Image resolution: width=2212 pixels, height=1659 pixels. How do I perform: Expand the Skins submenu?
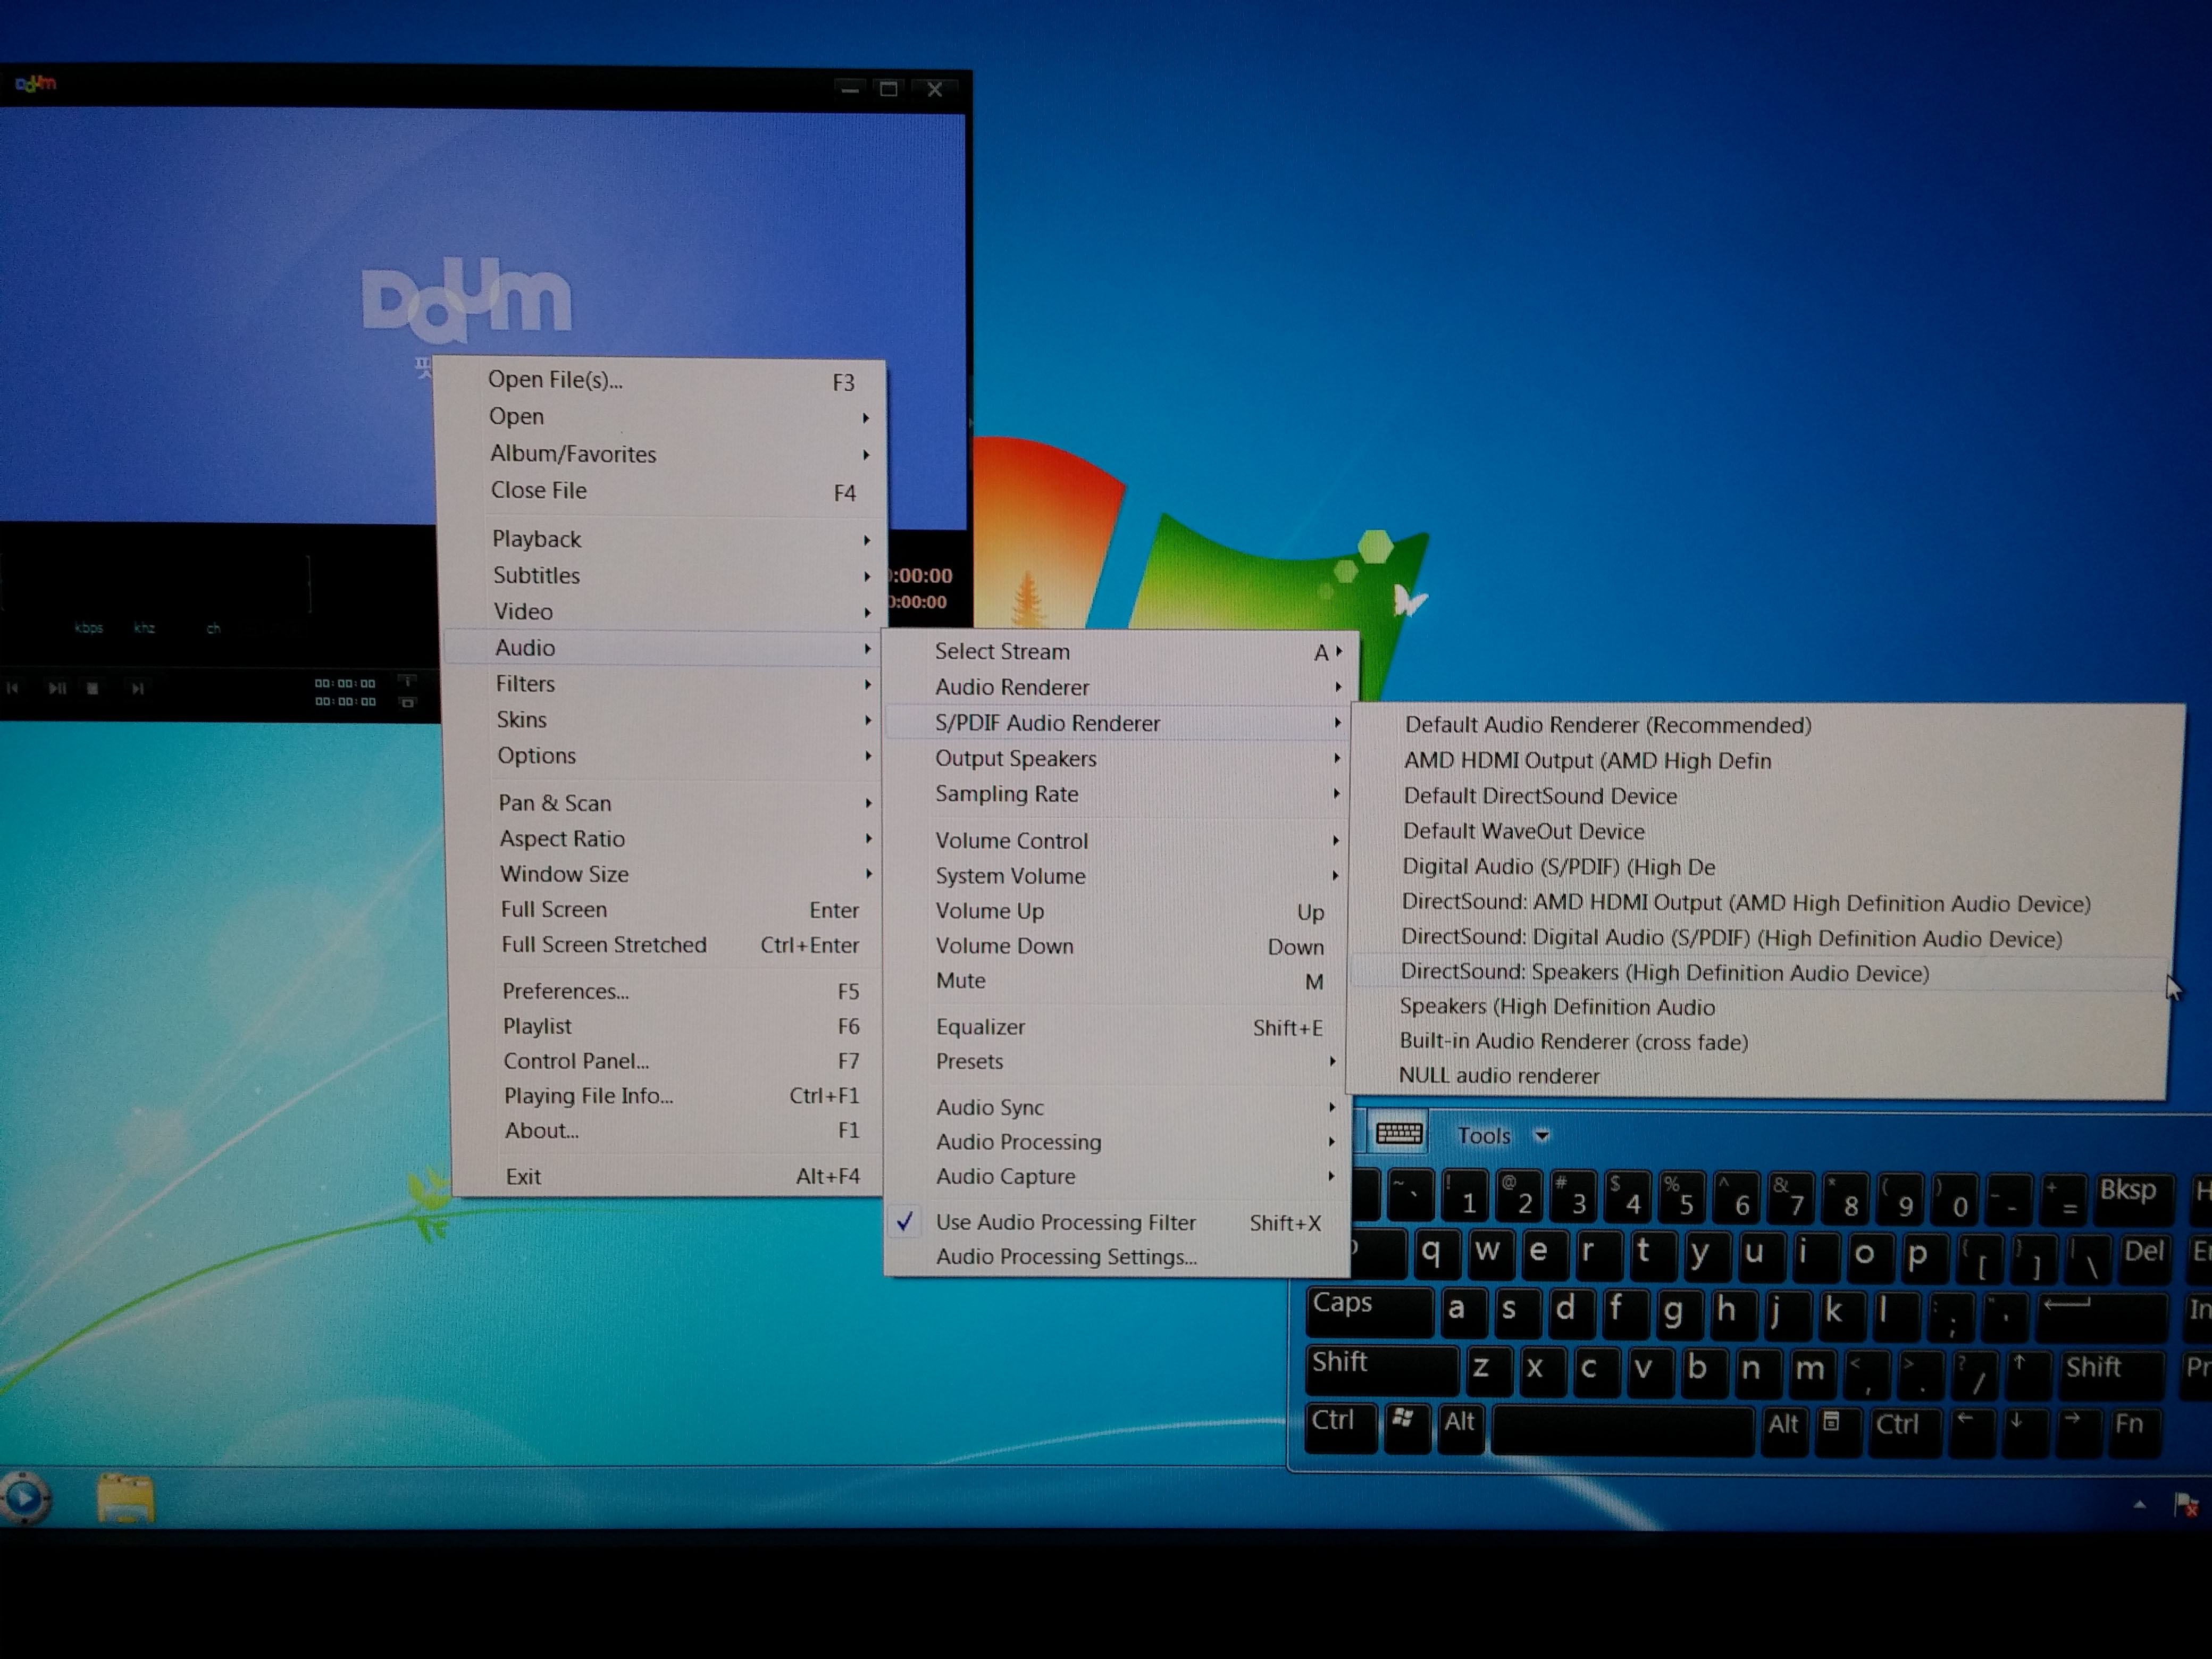click(663, 720)
